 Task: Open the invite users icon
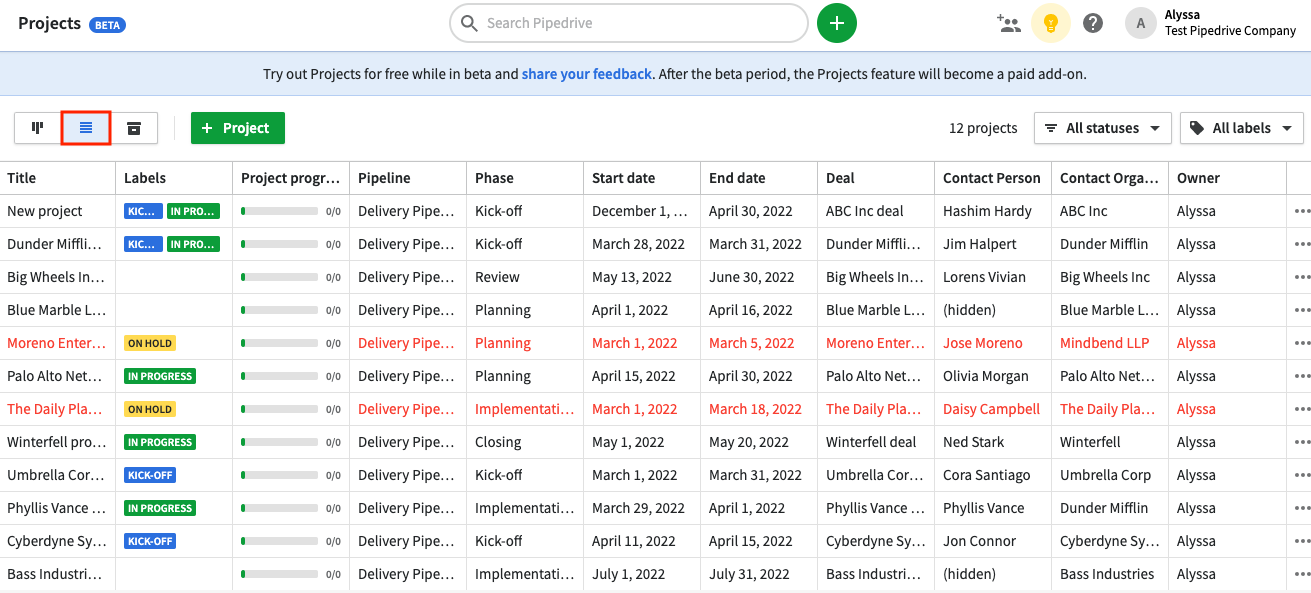click(1009, 22)
